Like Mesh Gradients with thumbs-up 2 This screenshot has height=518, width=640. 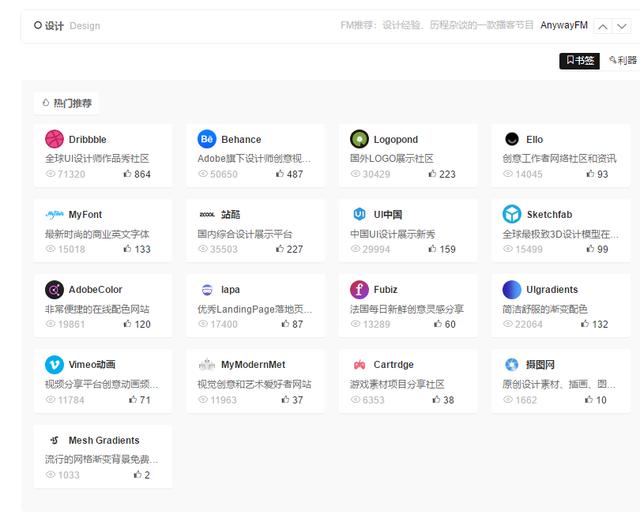(142, 475)
